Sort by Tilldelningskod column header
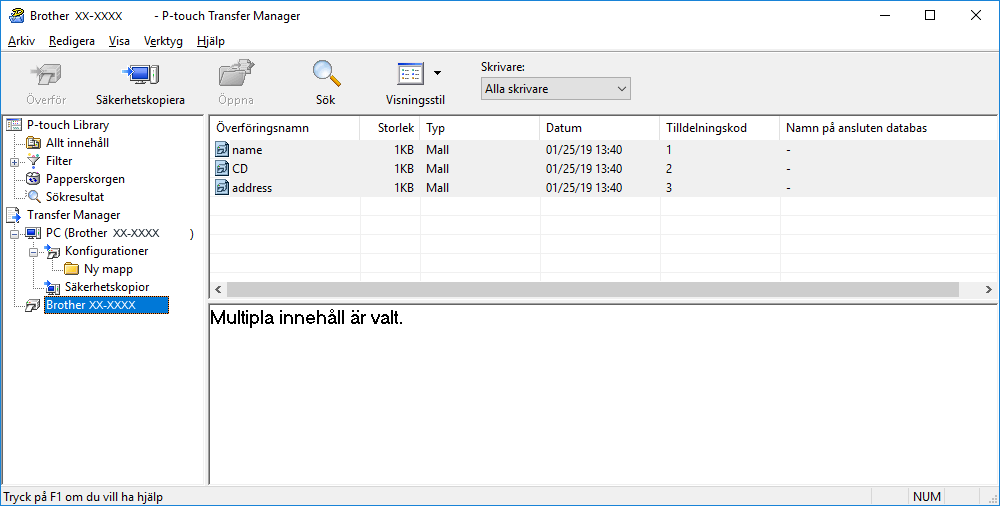The width and height of the screenshot is (1000, 506). tap(719, 128)
